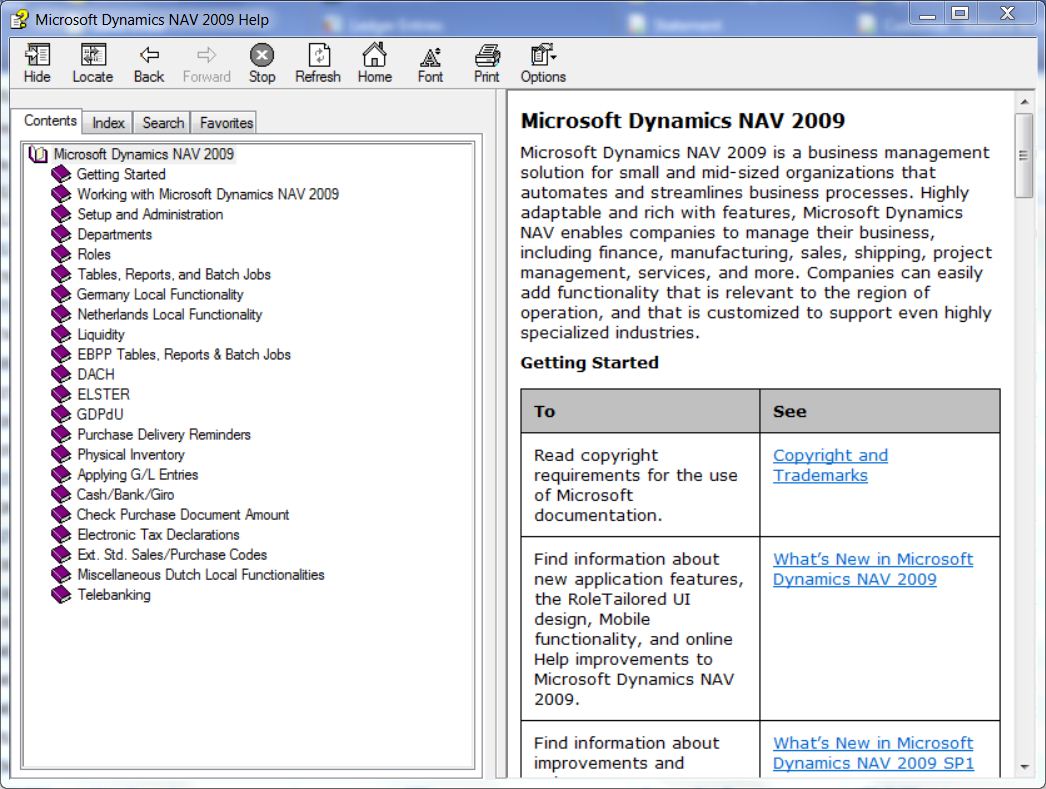Select Germany Local Functionality topic
This screenshot has height=789, width=1046.
click(160, 295)
